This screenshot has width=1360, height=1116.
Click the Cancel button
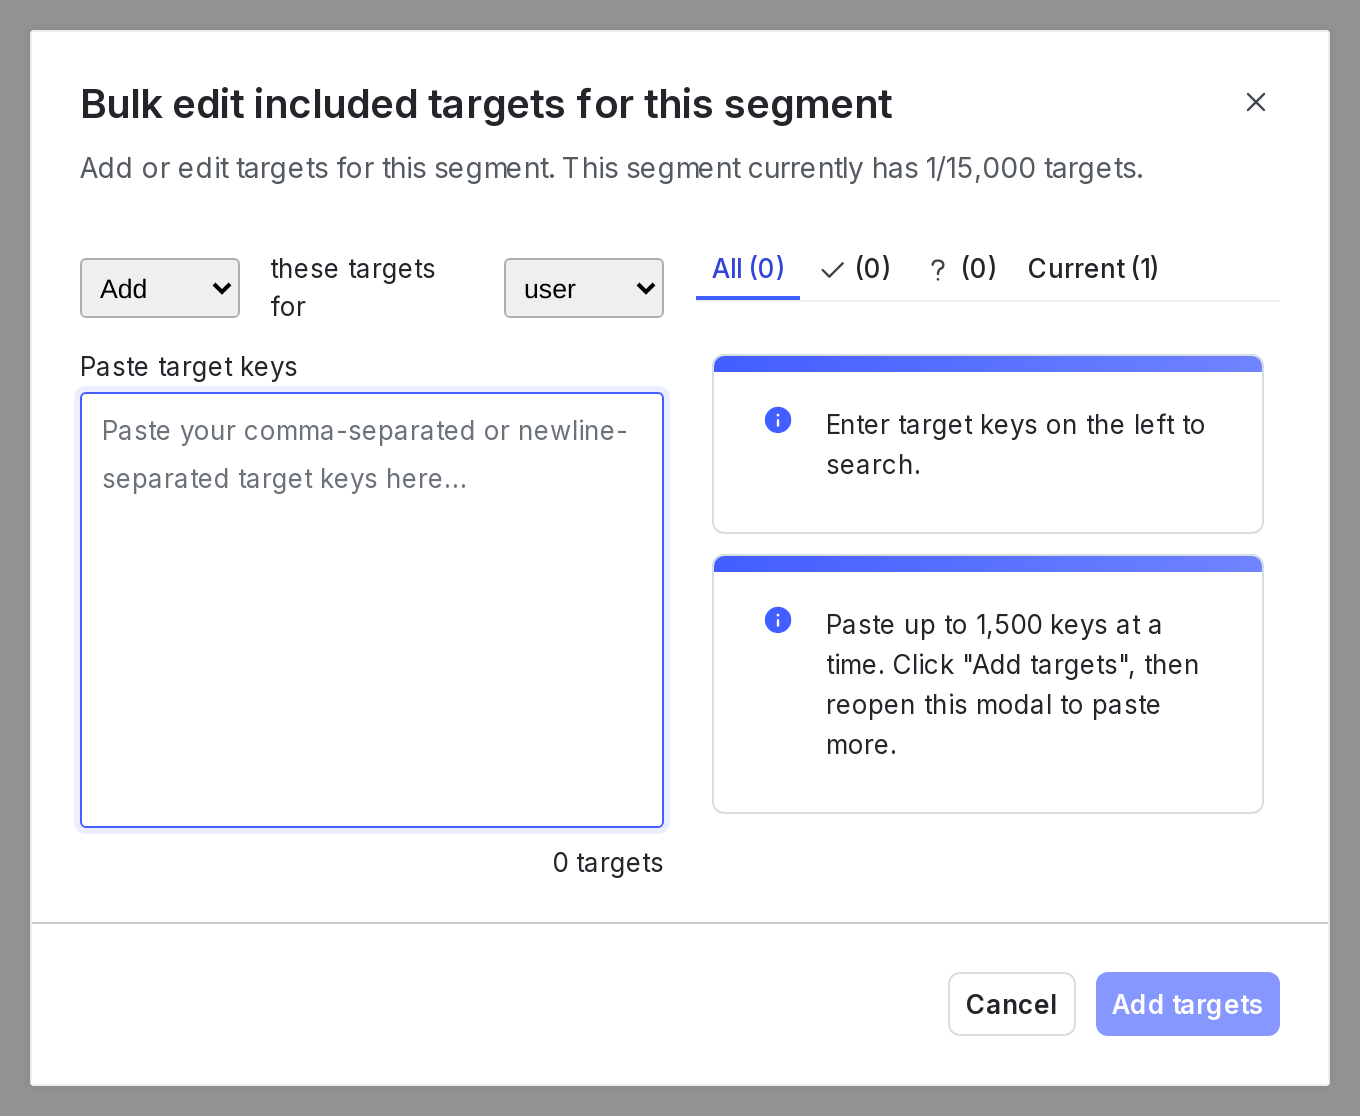pyautogui.click(x=1011, y=1004)
